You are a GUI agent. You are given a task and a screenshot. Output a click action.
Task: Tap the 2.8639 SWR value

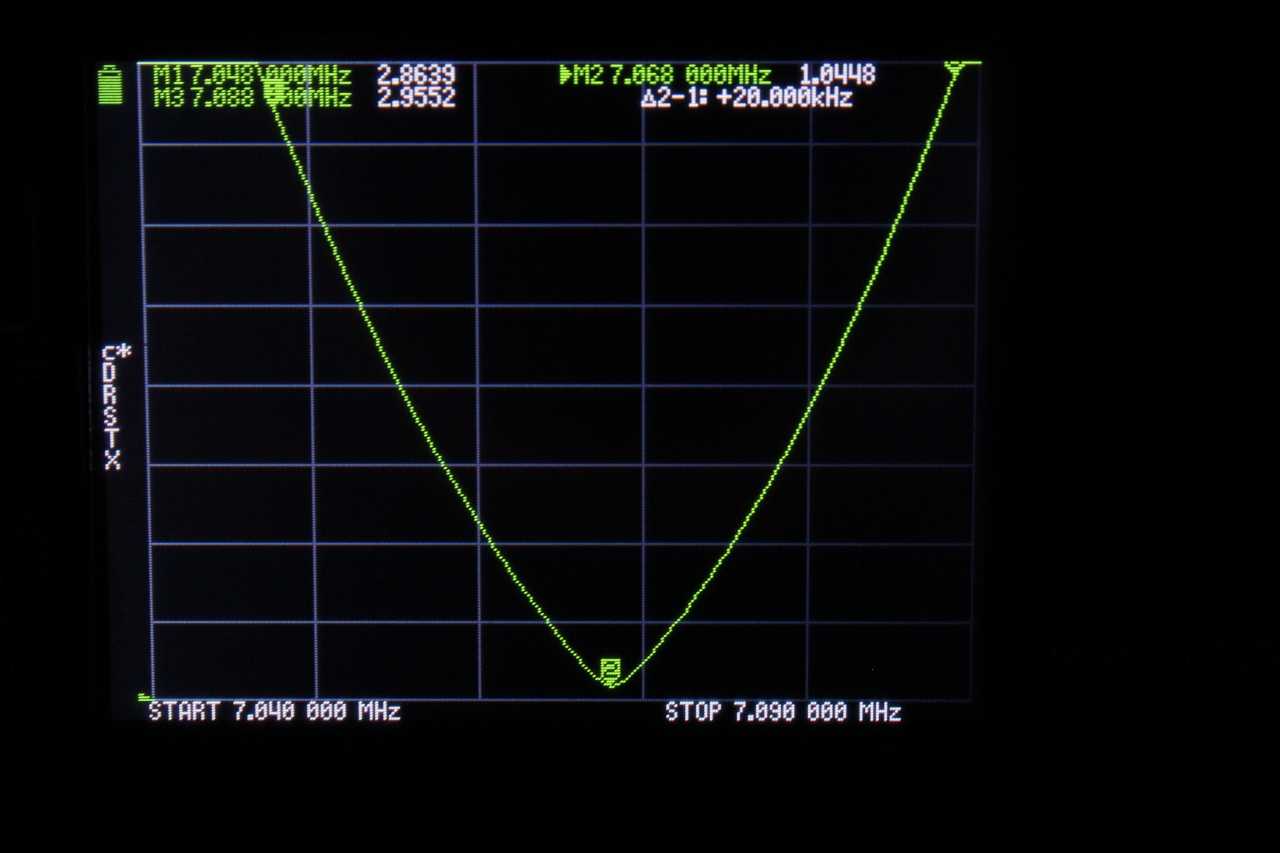416,75
